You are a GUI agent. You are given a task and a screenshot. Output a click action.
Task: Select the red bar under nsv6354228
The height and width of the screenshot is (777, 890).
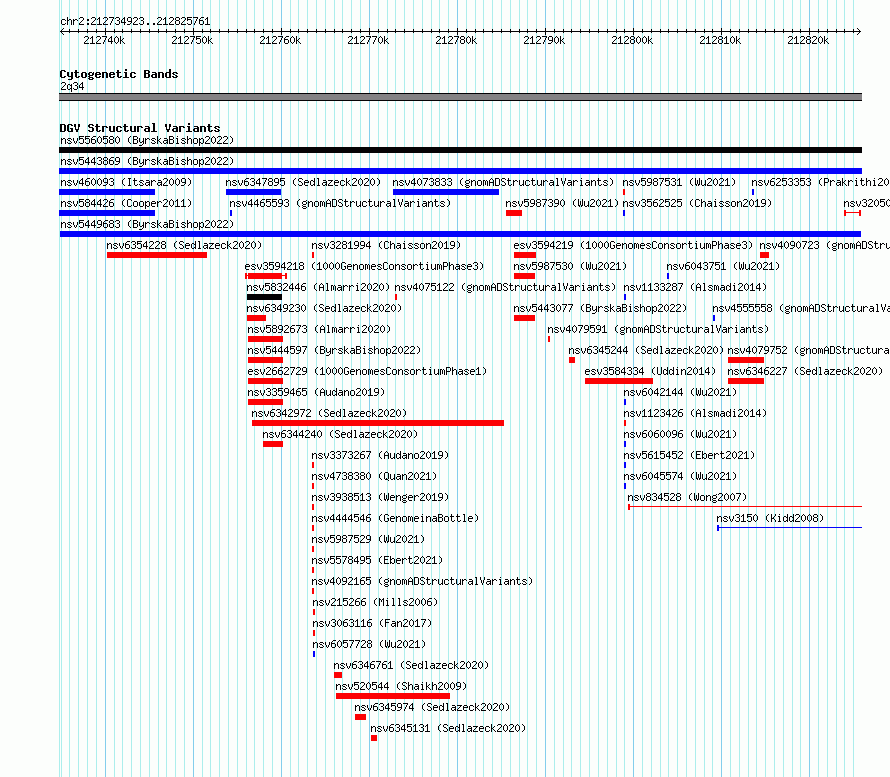[x=157, y=255]
